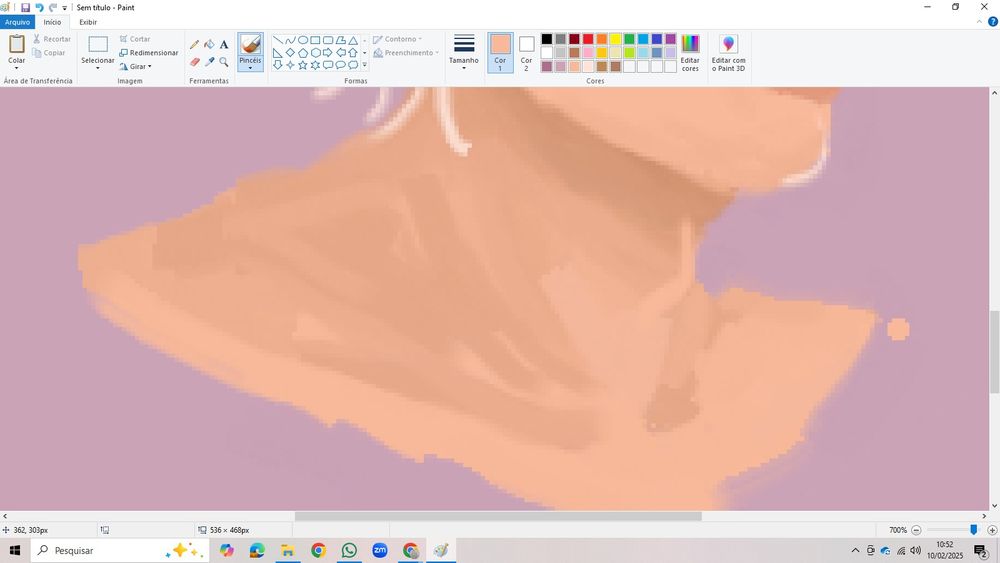The image size is (1000, 563).
Task: Select the Pencil tool
Action: 195,45
